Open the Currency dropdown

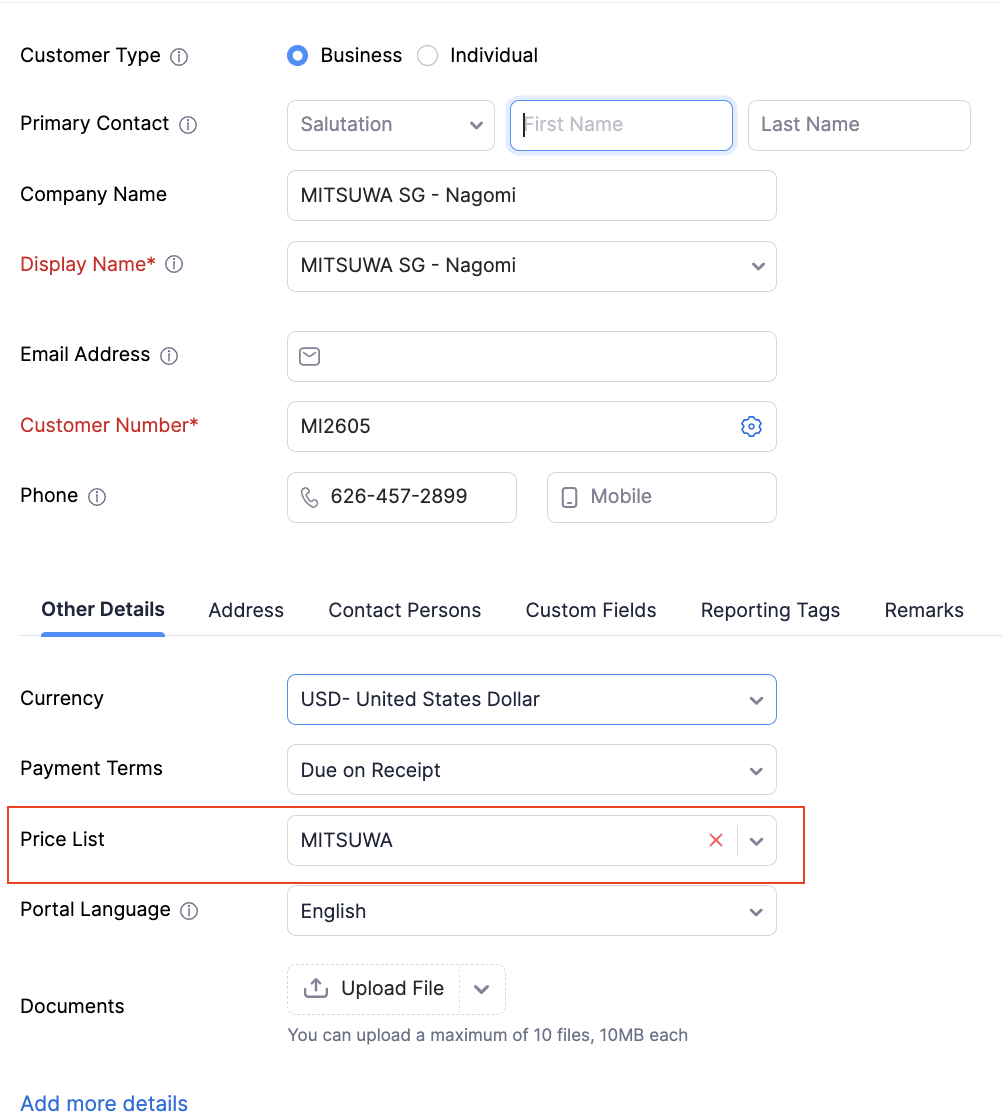point(532,700)
